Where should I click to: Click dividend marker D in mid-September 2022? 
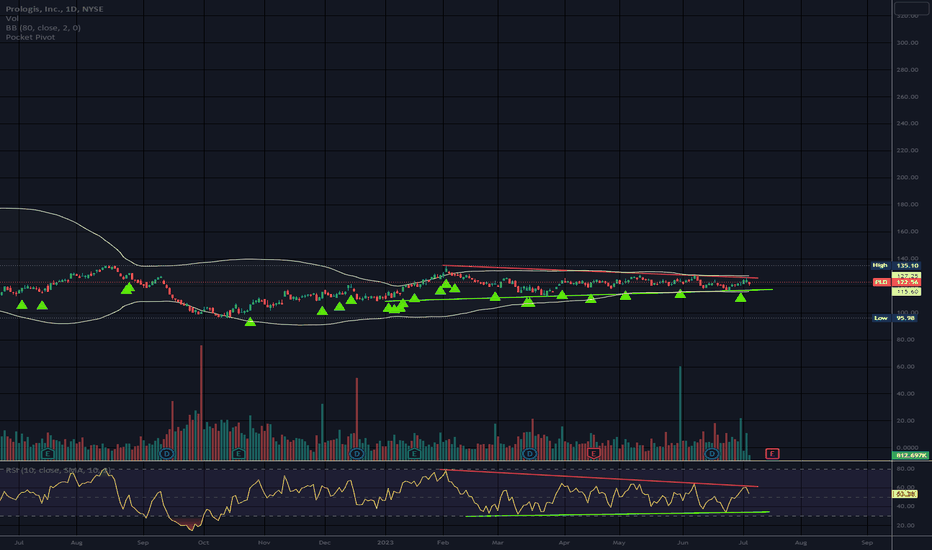click(x=166, y=454)
